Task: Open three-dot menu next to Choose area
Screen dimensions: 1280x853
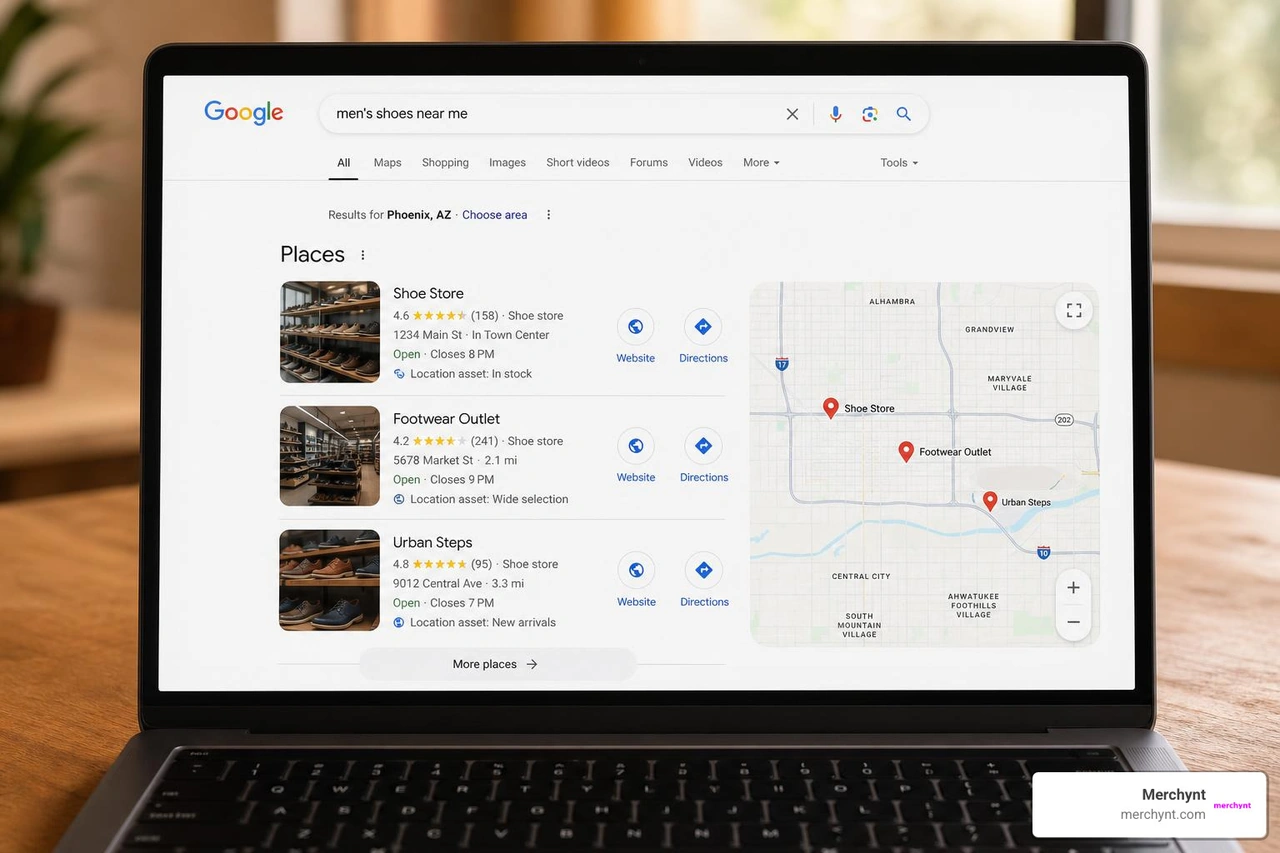Action: coord(548,215)
